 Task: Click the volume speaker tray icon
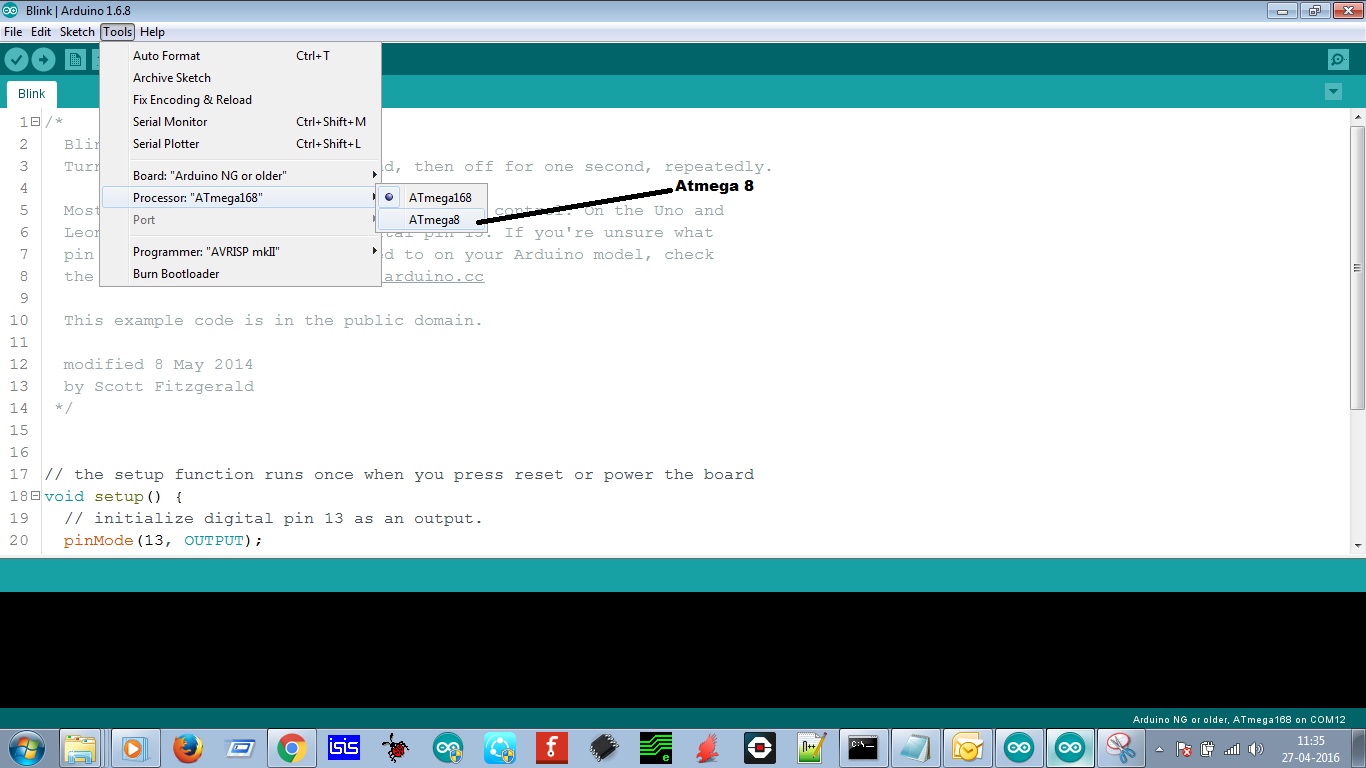click(x=1256, y=748)
